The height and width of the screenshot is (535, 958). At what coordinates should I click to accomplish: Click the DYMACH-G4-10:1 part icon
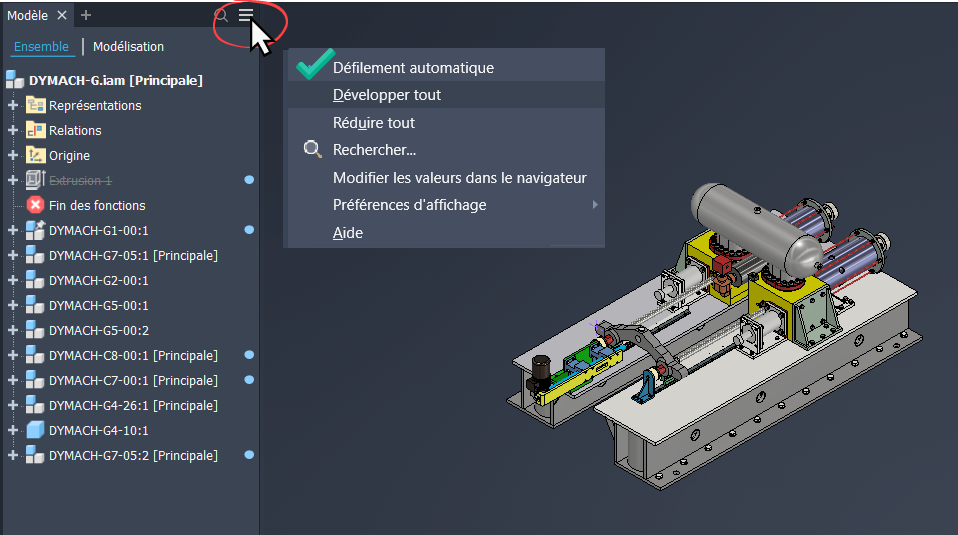click(35, 430)
